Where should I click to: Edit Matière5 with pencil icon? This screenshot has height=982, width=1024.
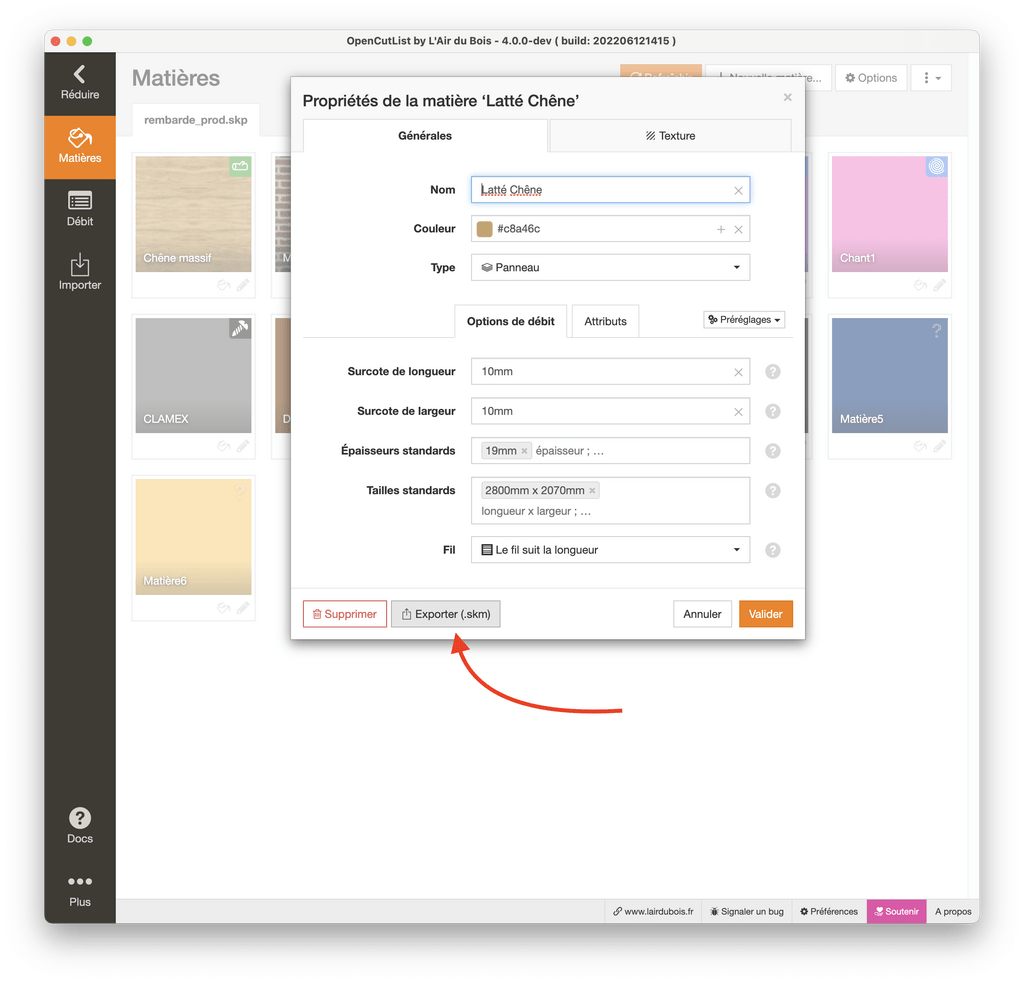click(x=939, y=446)
